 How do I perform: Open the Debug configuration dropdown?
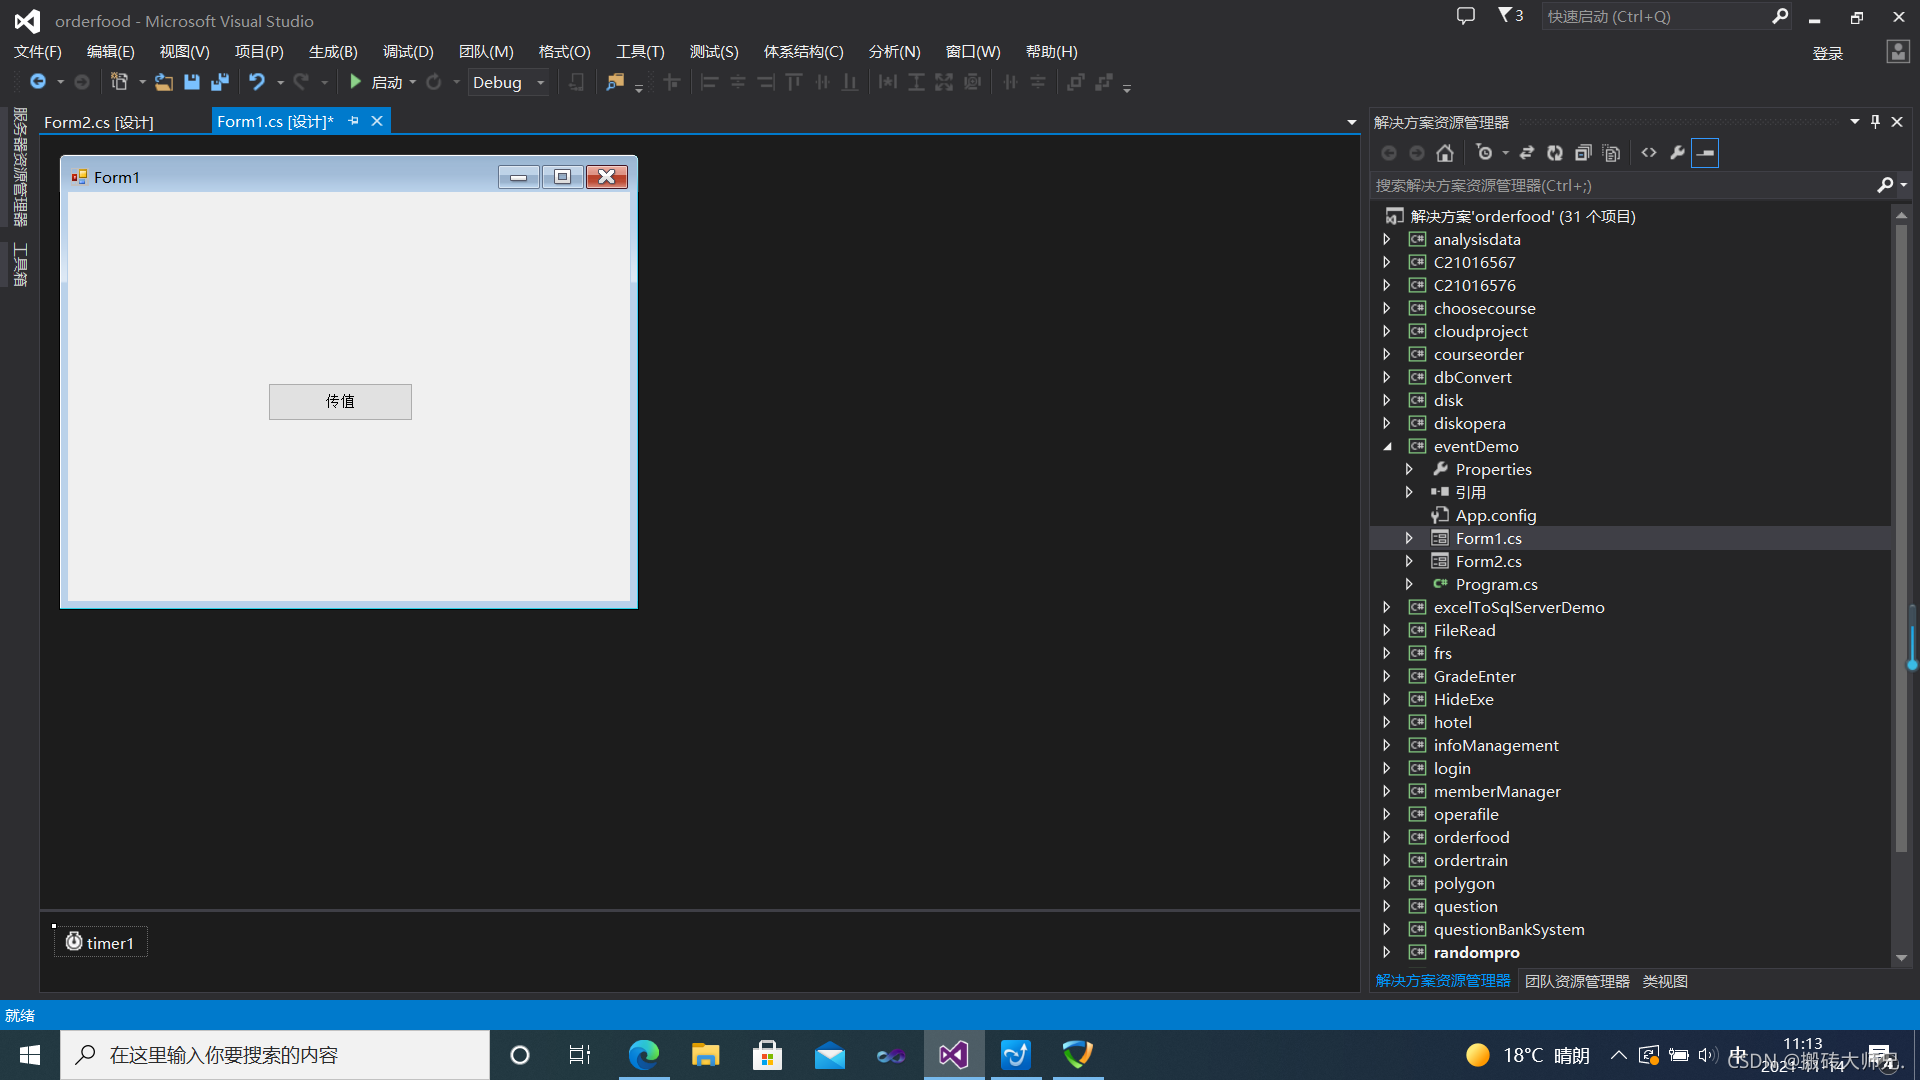[x=540, y=83]
